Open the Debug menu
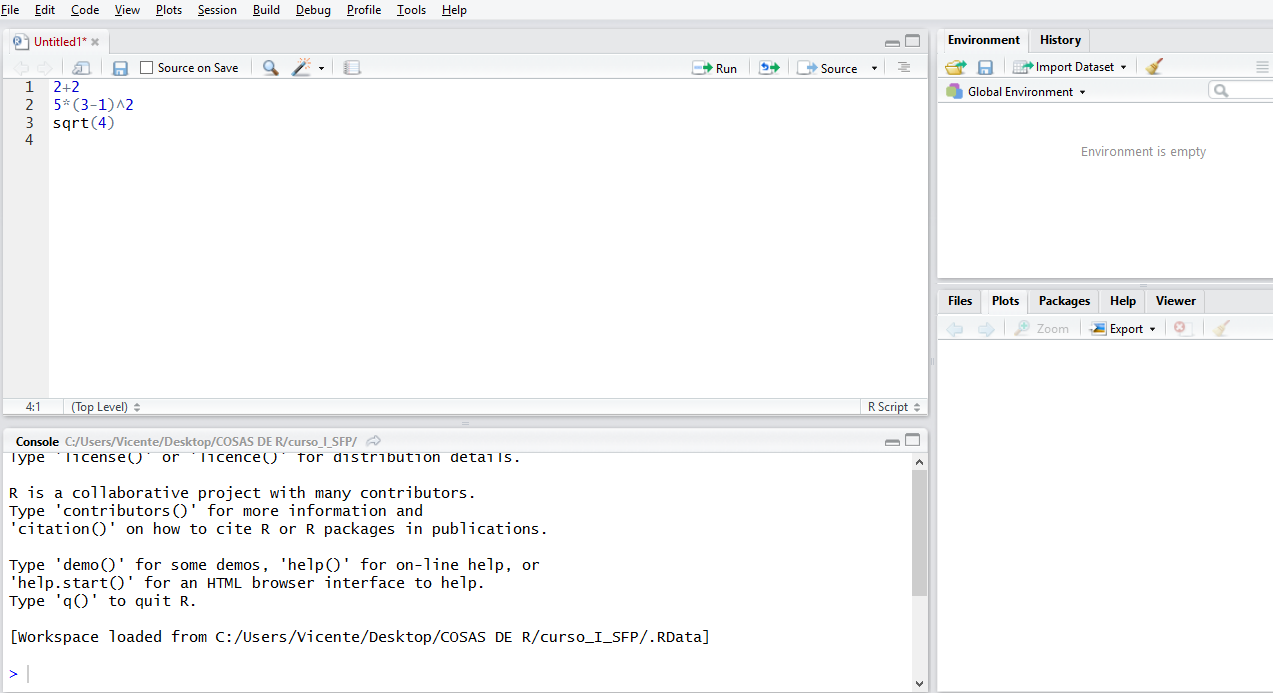The height and width of the screenshot is (694, 1274). click(x=314, y=10)
